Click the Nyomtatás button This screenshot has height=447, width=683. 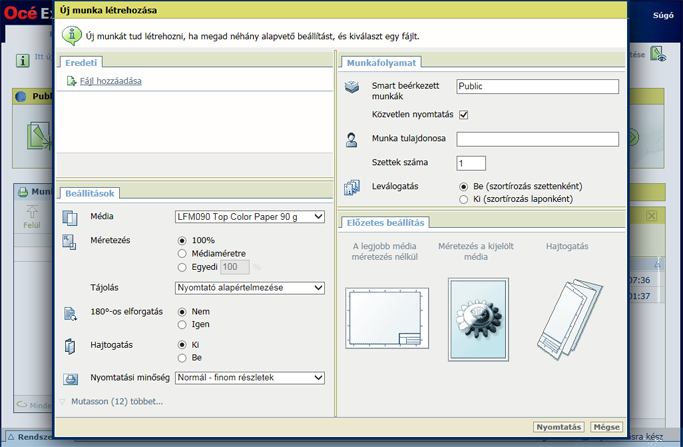[x=559, y=427]
